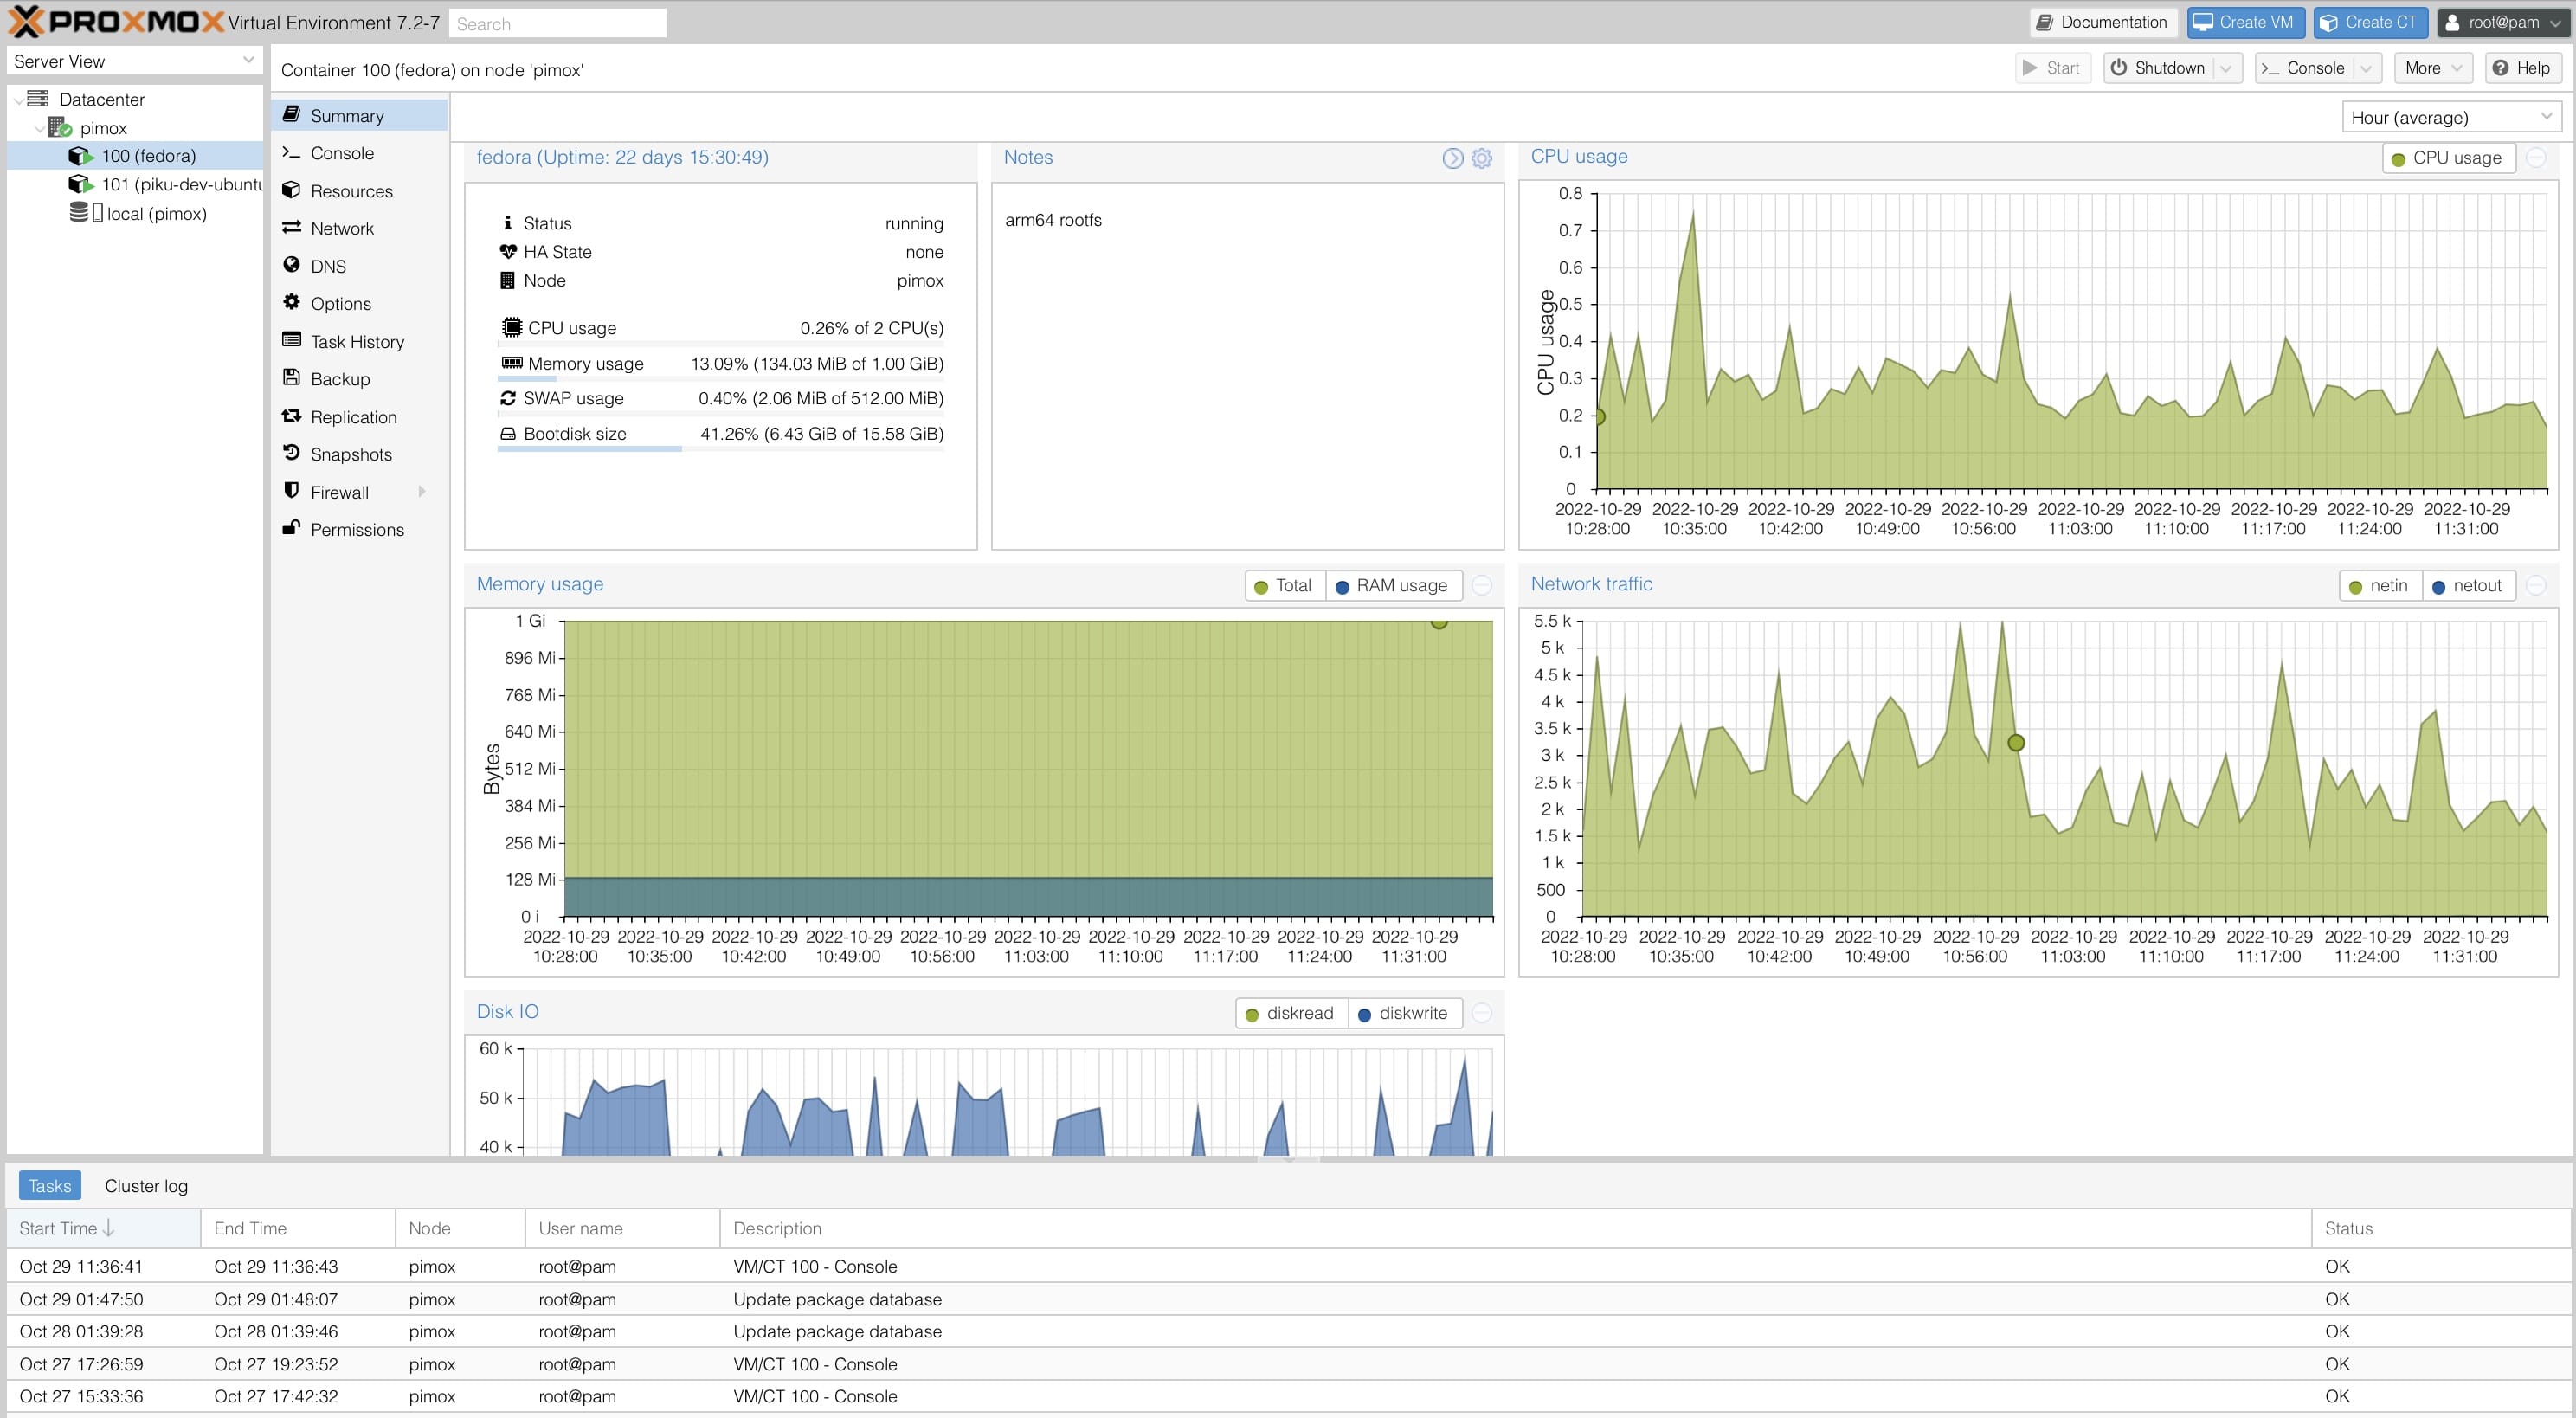
Task: Click the Memory usage chart undo-zoom icon
Action: click(x=1482, y=585)
